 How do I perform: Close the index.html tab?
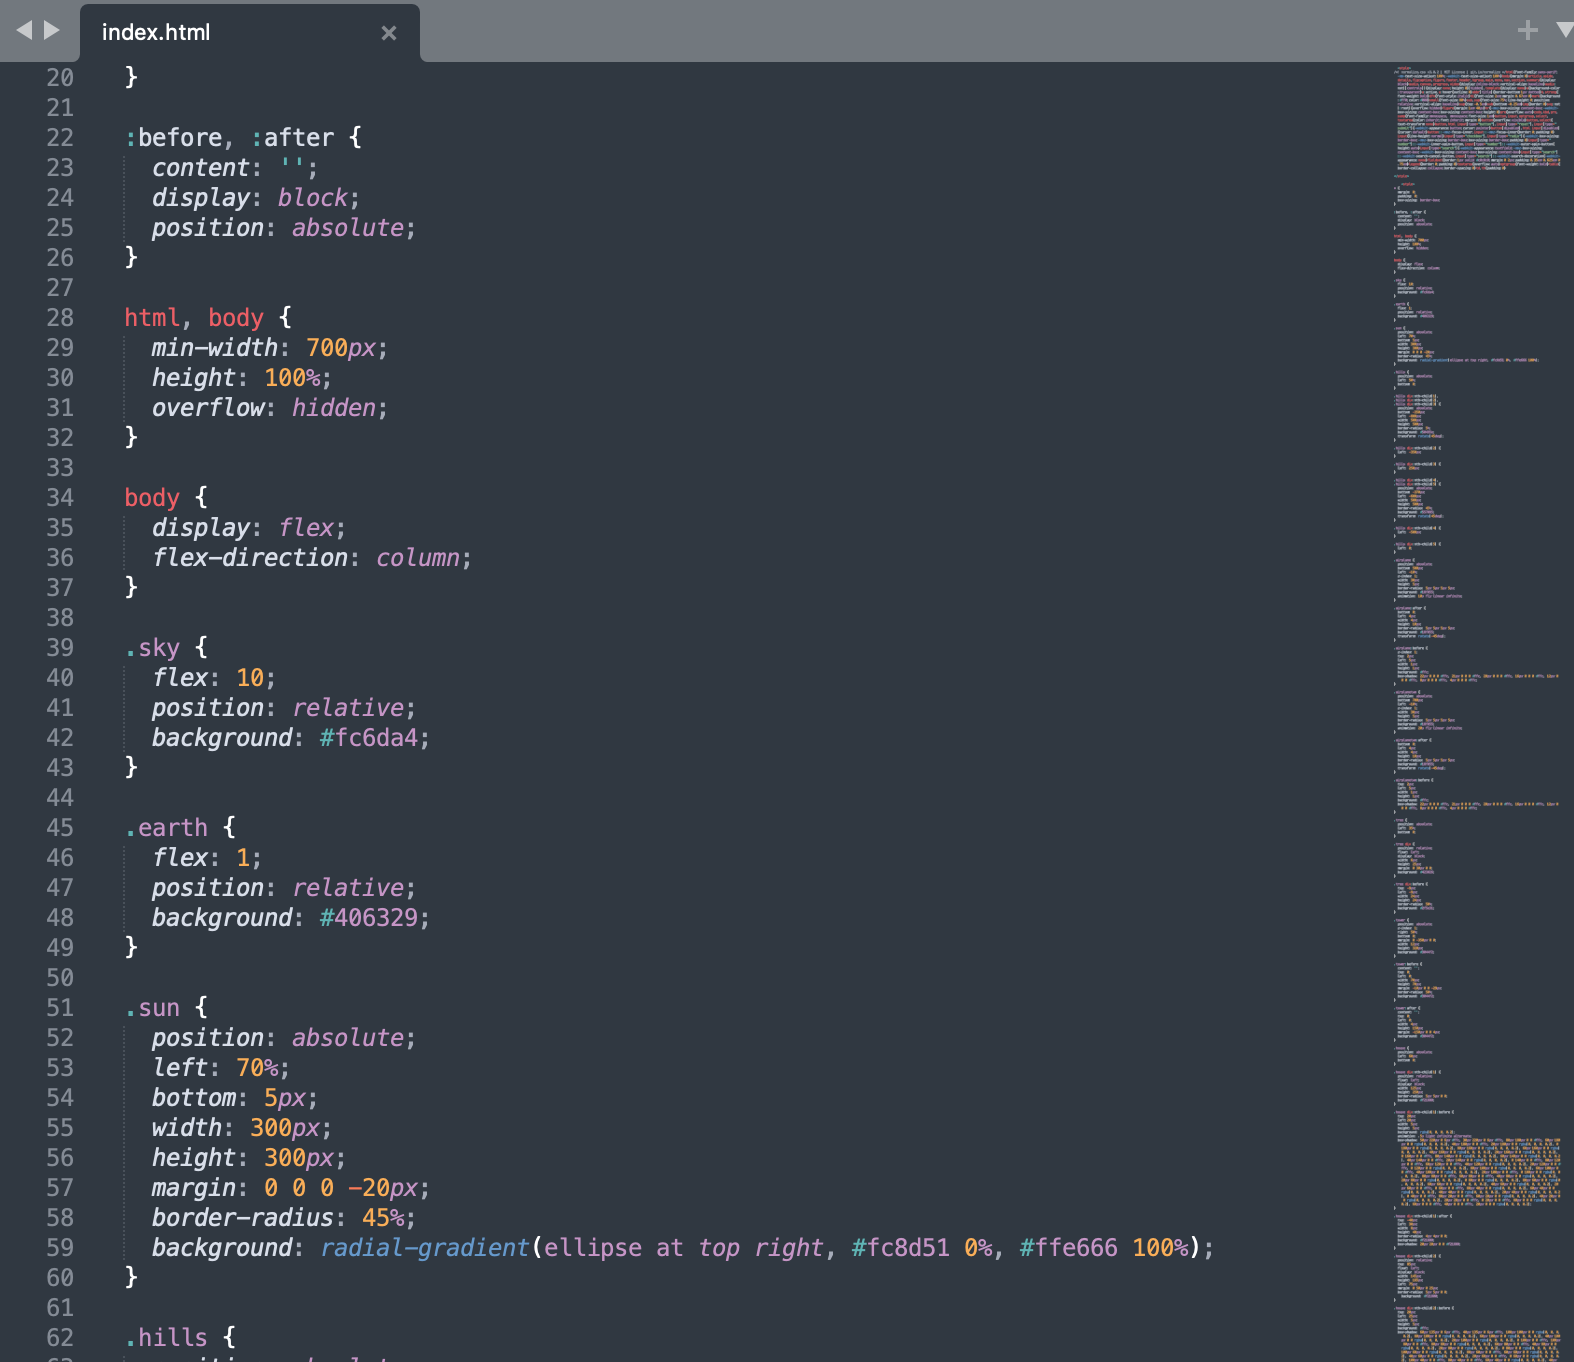[x=389, y=33]
